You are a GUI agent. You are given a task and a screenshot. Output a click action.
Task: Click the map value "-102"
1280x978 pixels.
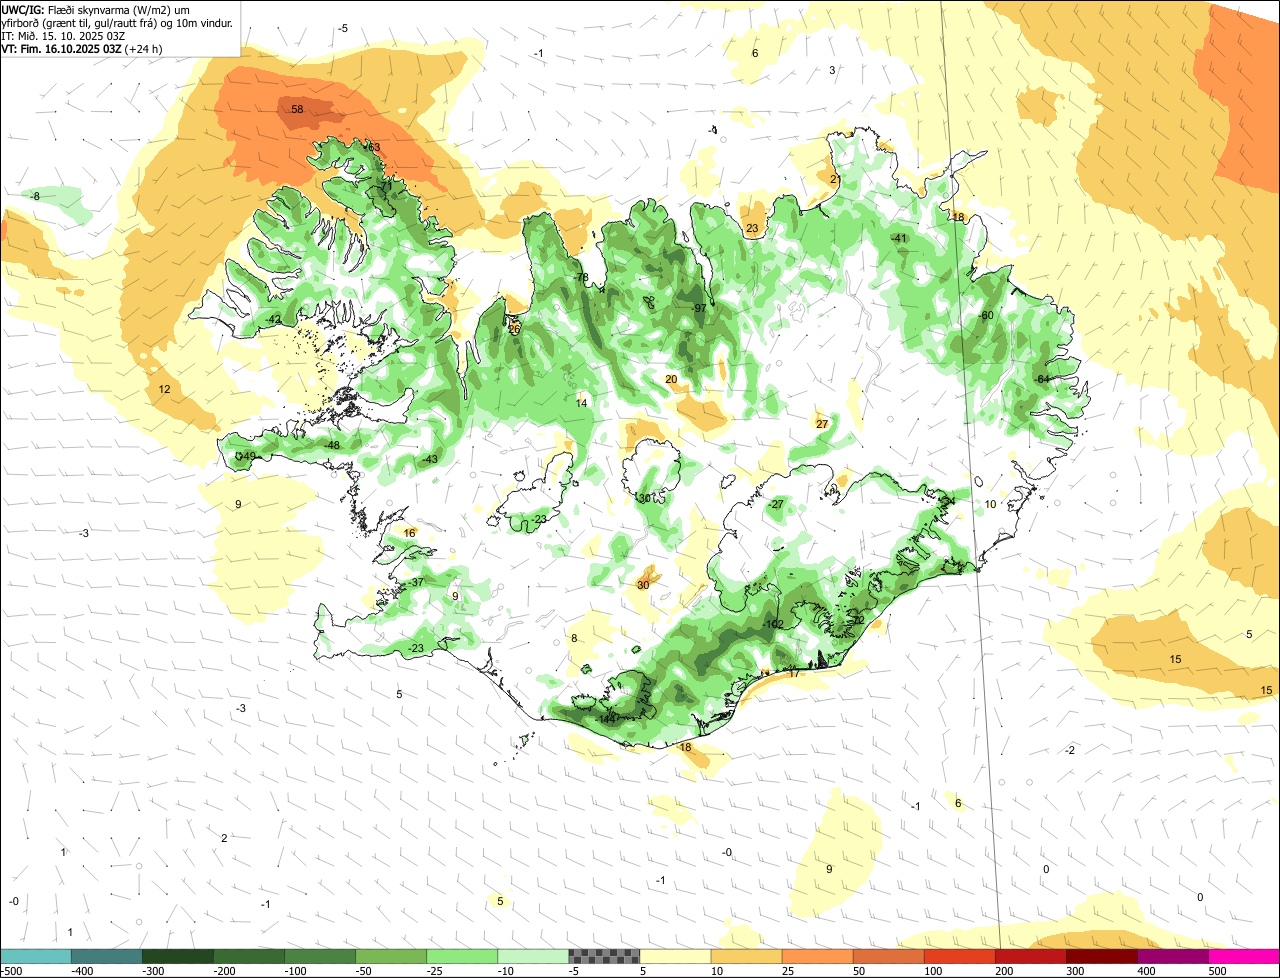(773, 624)
